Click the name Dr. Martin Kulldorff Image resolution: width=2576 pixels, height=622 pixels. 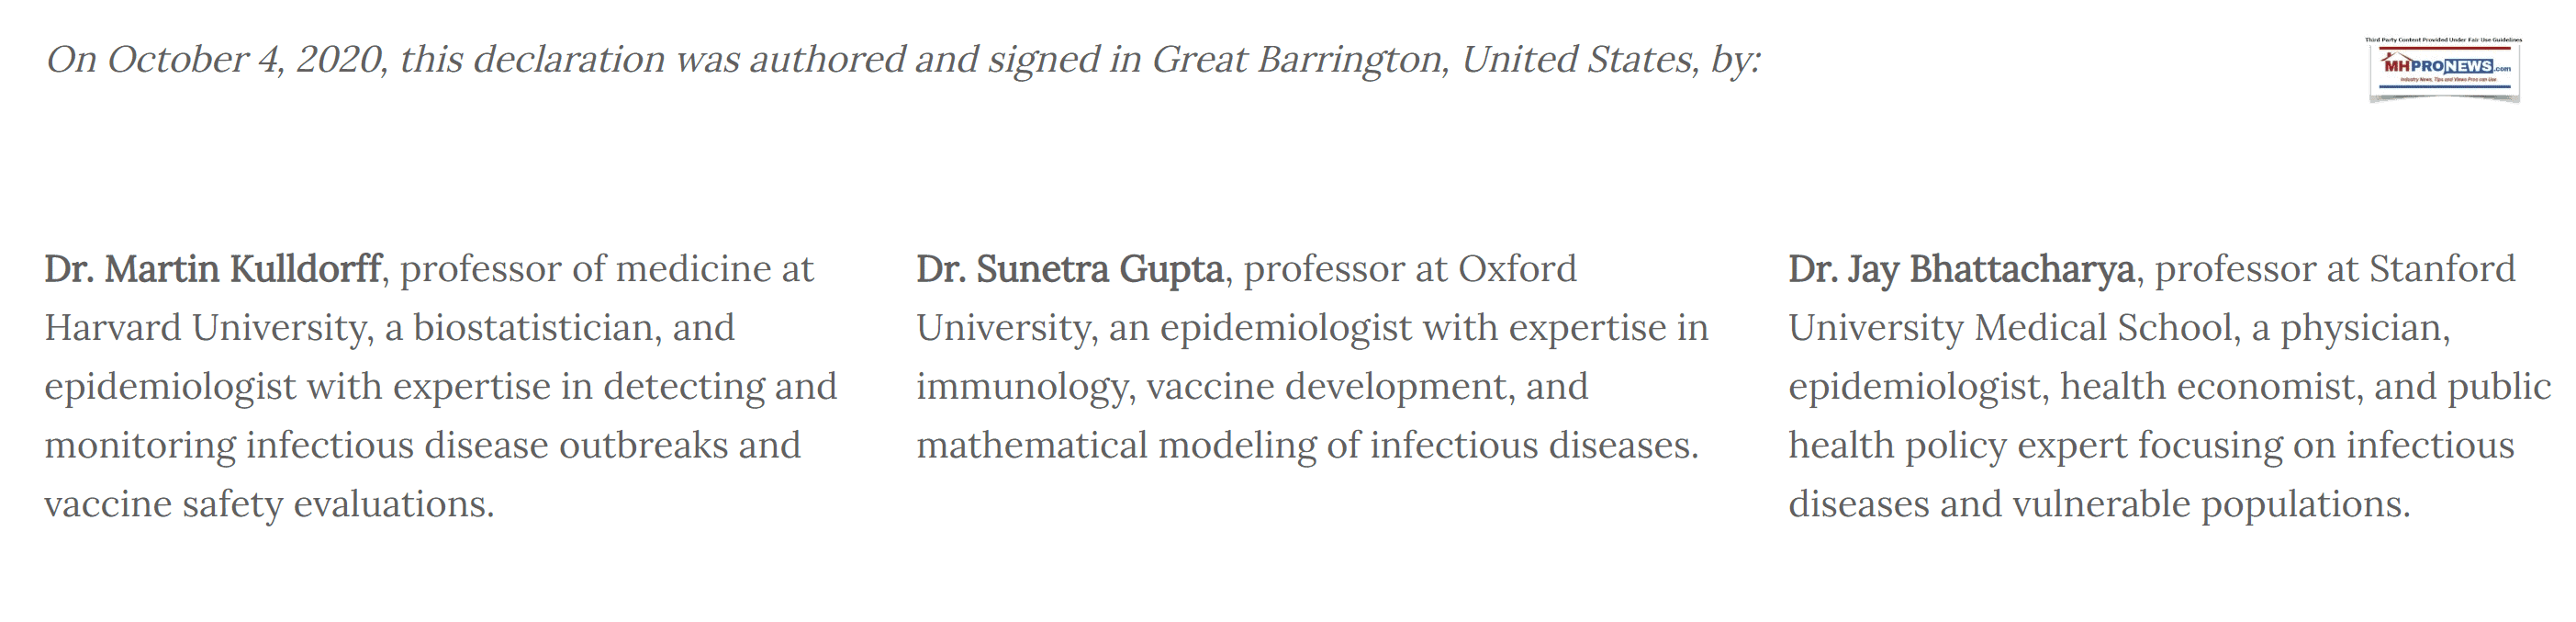point(213,269)
